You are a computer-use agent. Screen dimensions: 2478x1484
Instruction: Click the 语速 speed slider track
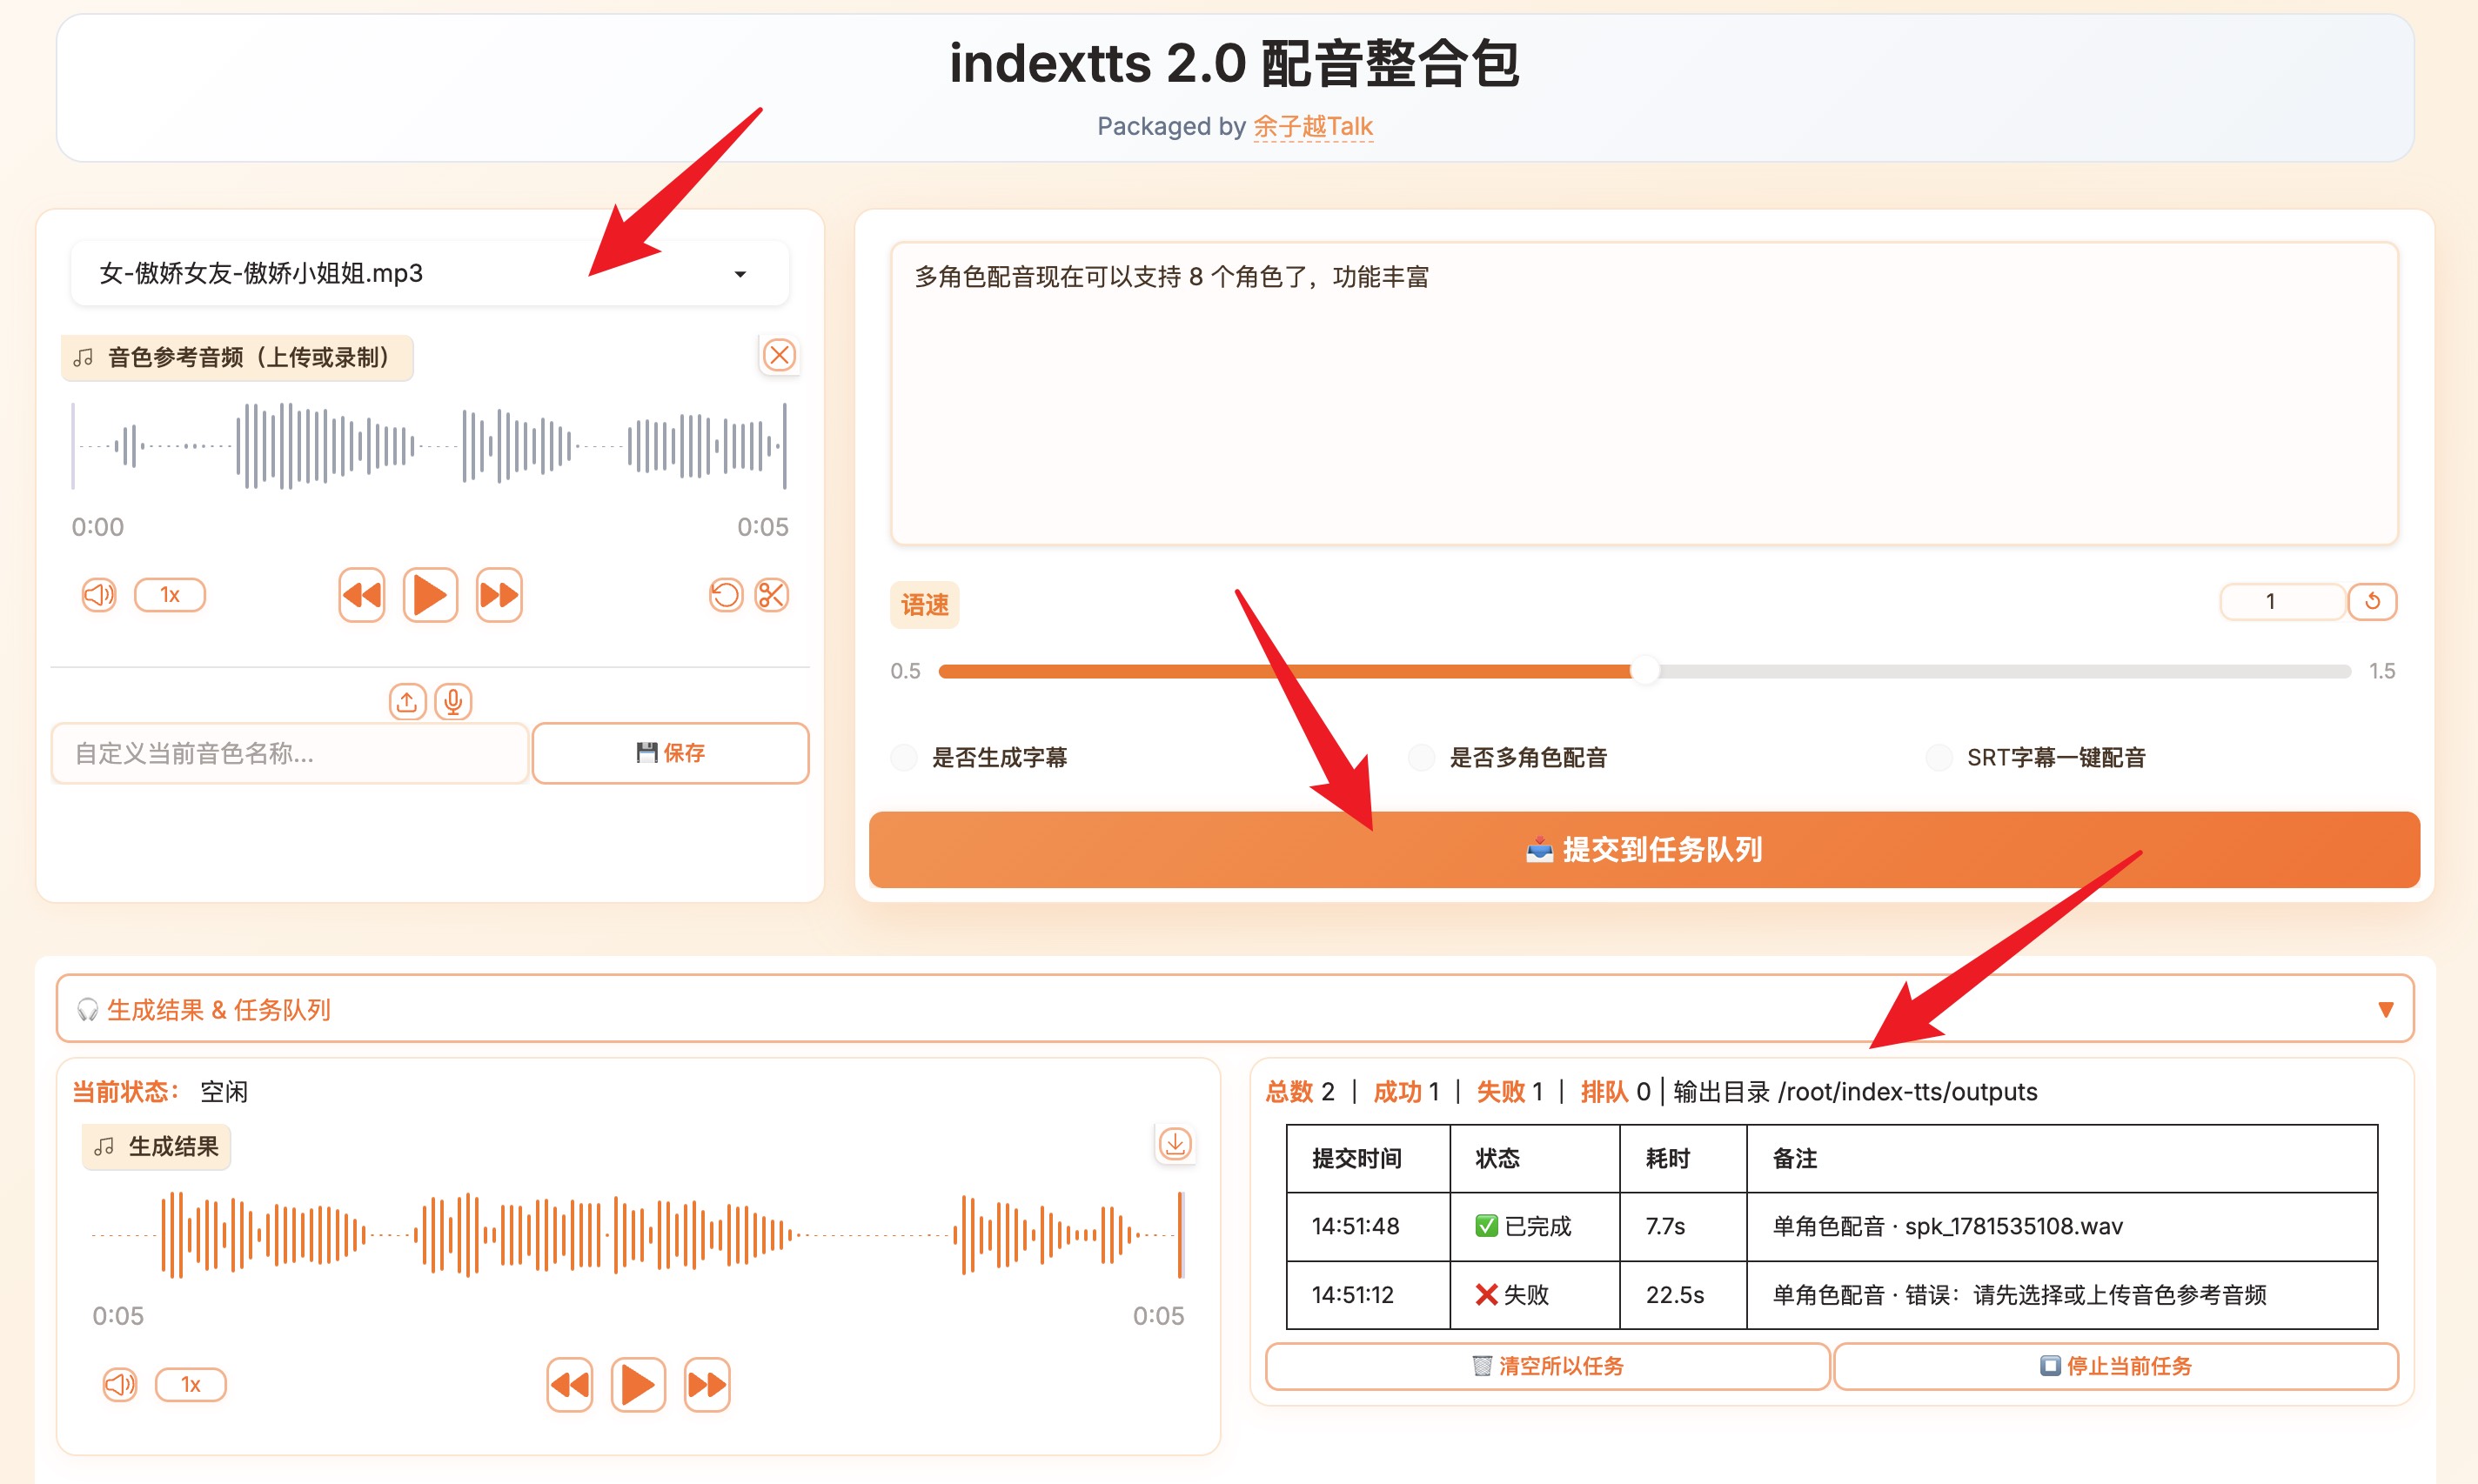pyautogui.click(x=1644, y=671)
